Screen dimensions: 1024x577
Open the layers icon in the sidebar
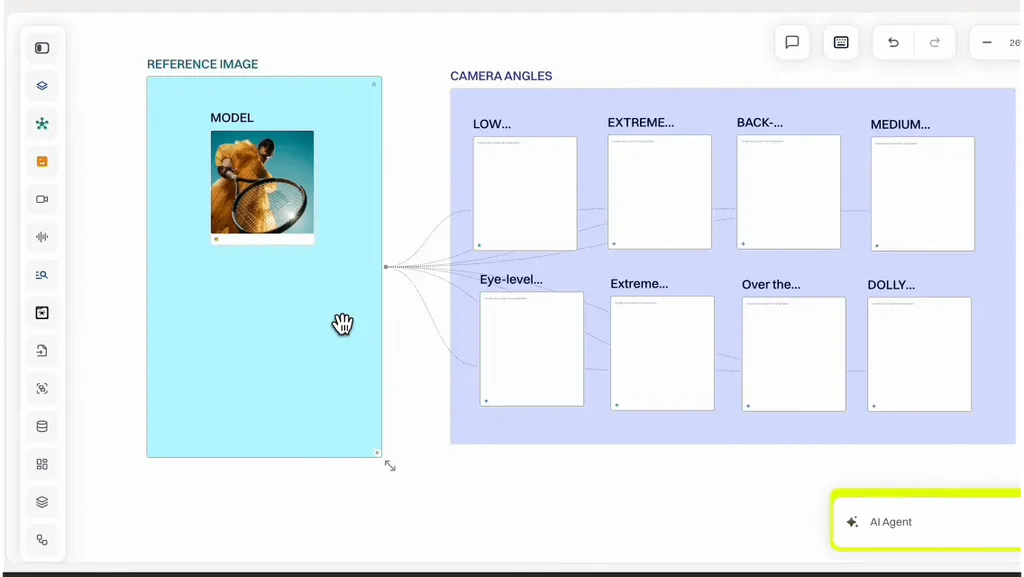42,86
